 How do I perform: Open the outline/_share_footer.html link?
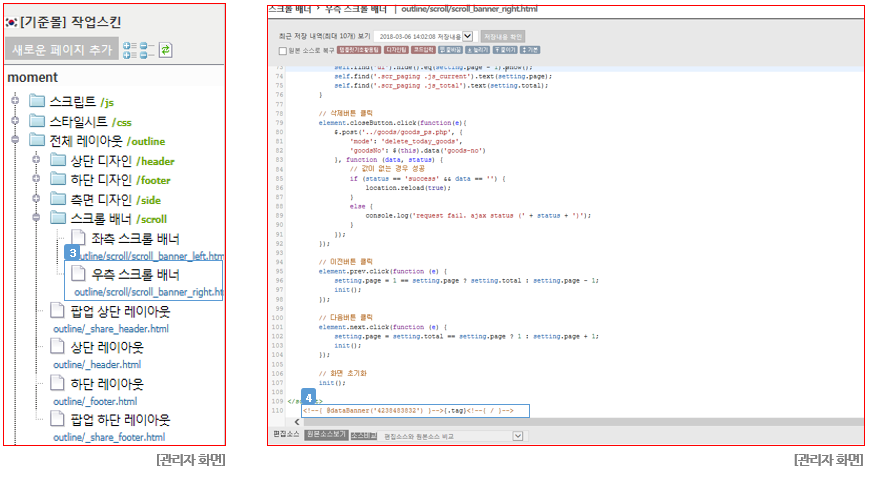click(109, 438)
